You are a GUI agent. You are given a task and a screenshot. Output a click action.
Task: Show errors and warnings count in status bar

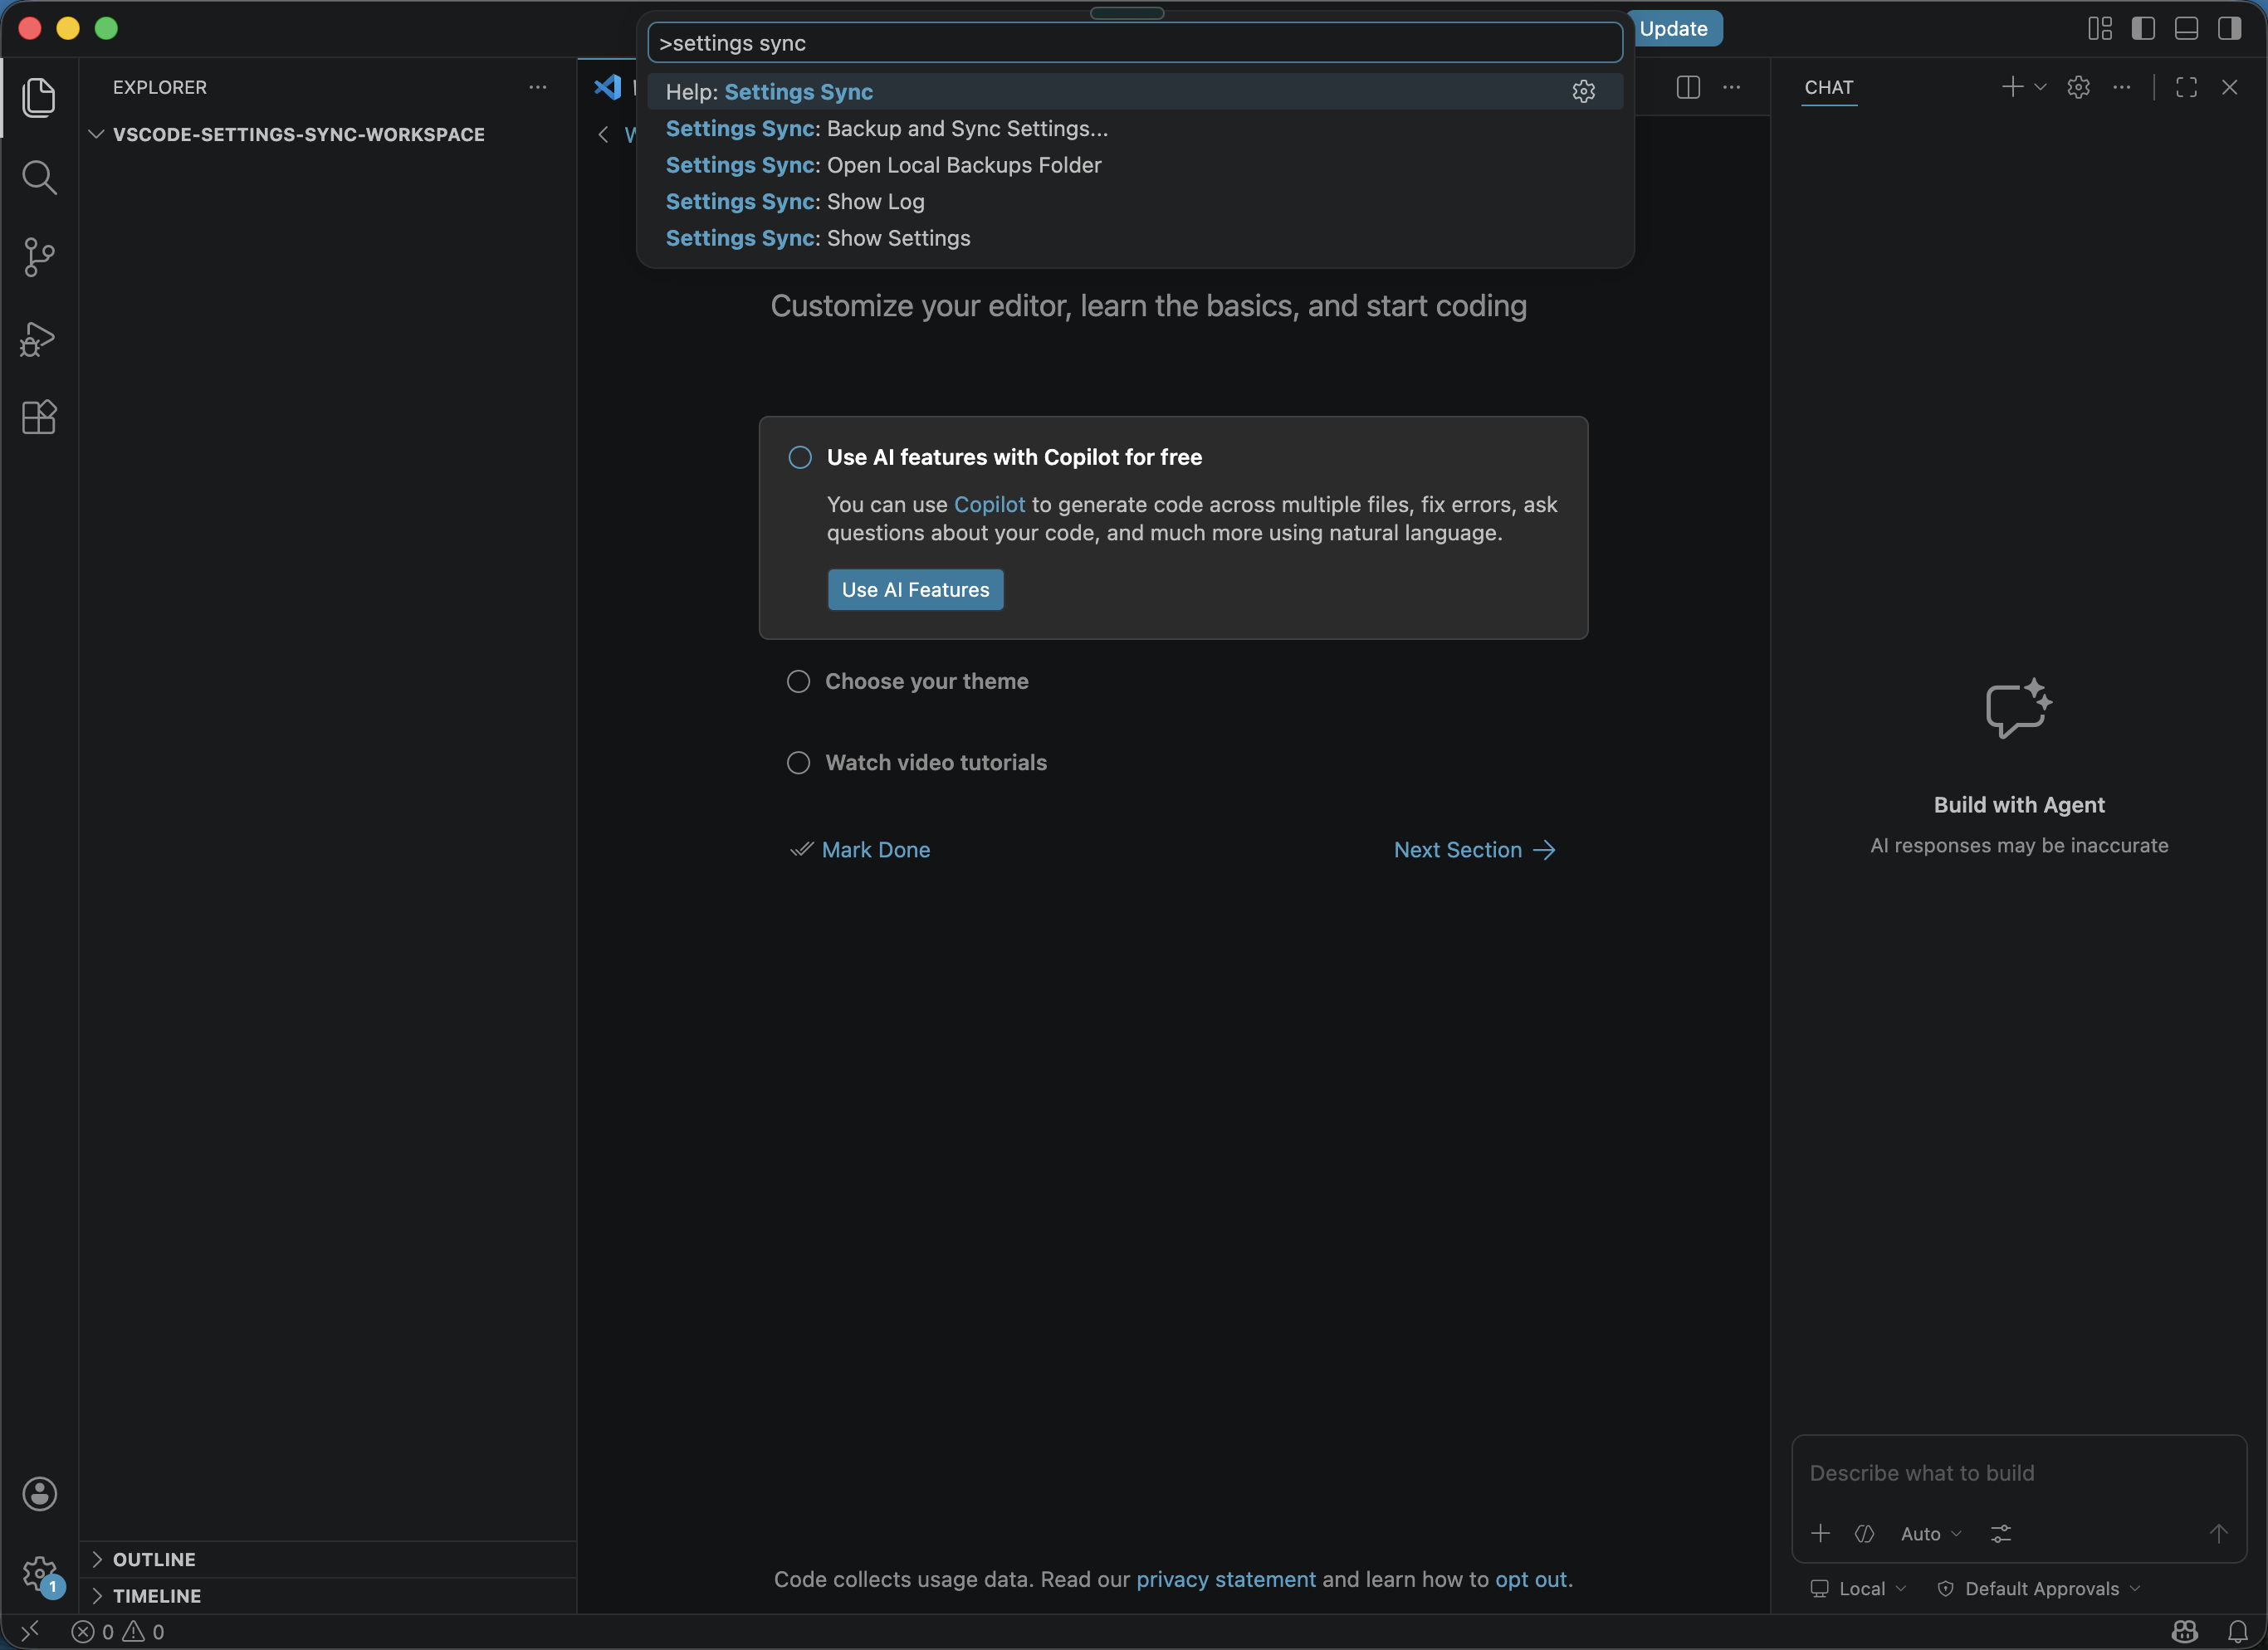[118, 1632]
